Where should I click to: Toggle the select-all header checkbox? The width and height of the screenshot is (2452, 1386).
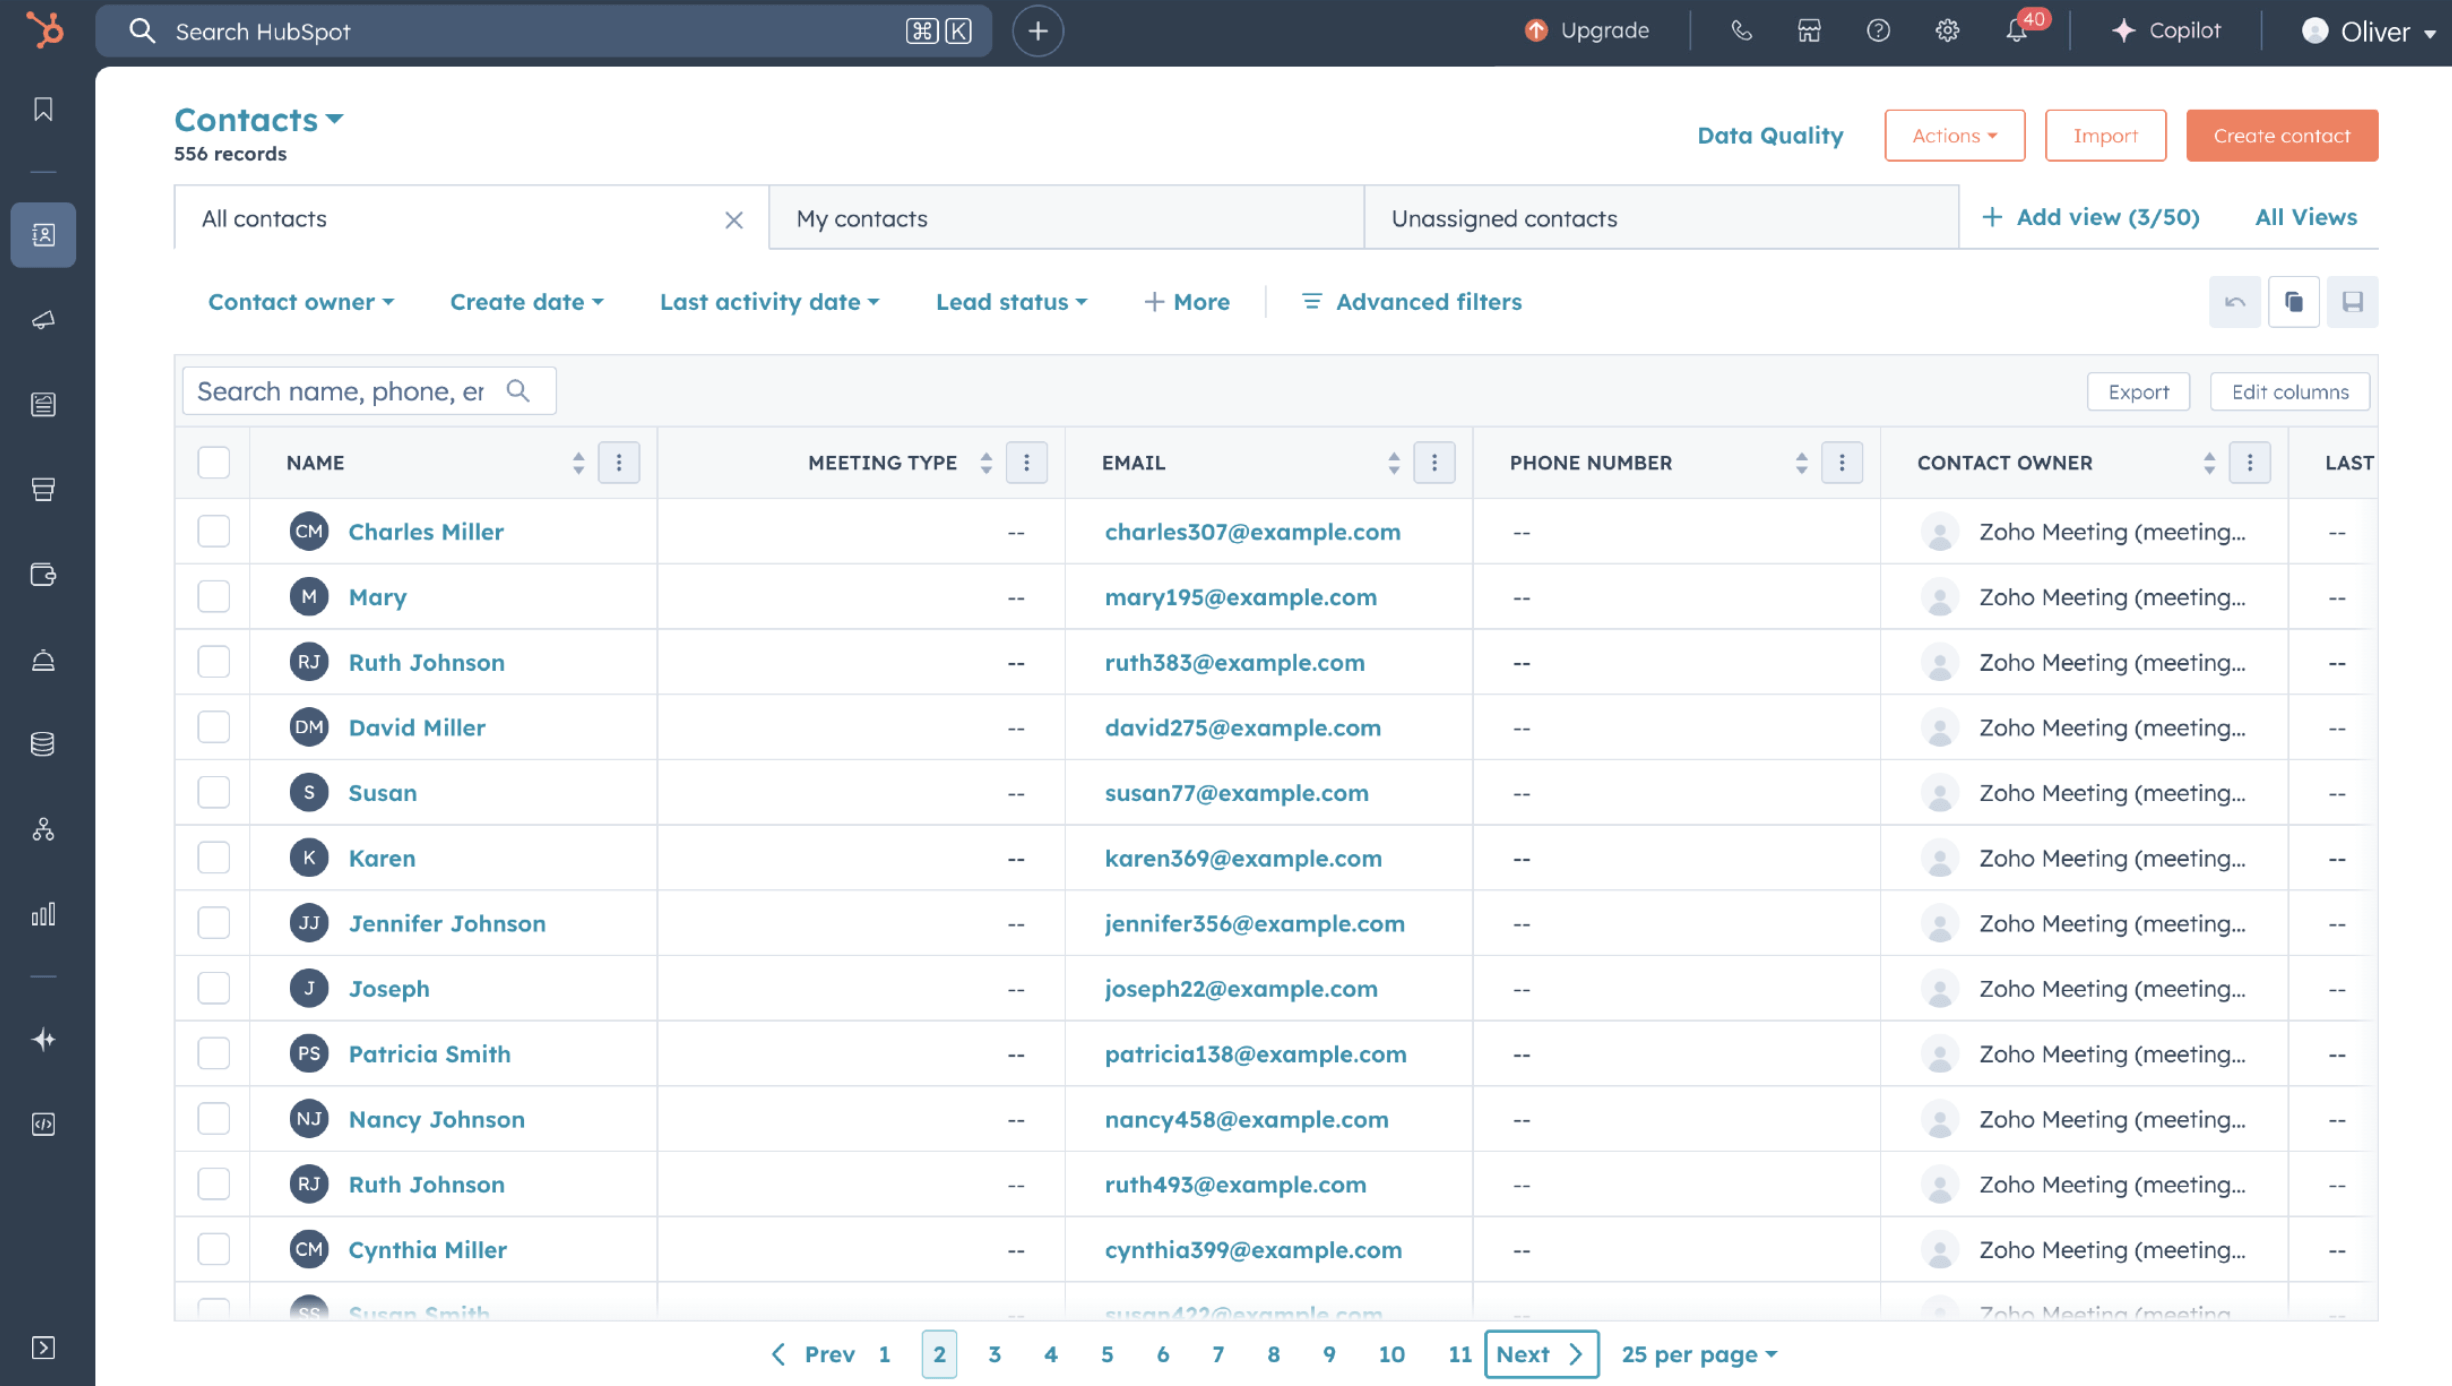213,462
